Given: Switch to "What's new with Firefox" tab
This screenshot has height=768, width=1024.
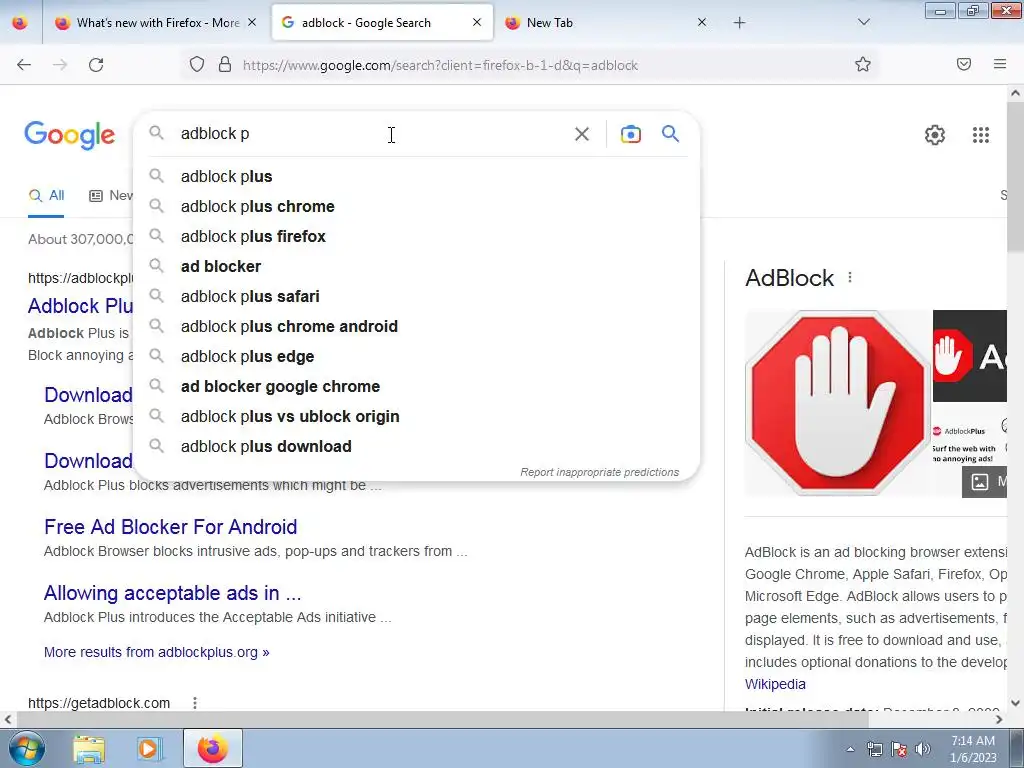Looking at the screenshot, I should pyautogui.click(x=157, y=23).
